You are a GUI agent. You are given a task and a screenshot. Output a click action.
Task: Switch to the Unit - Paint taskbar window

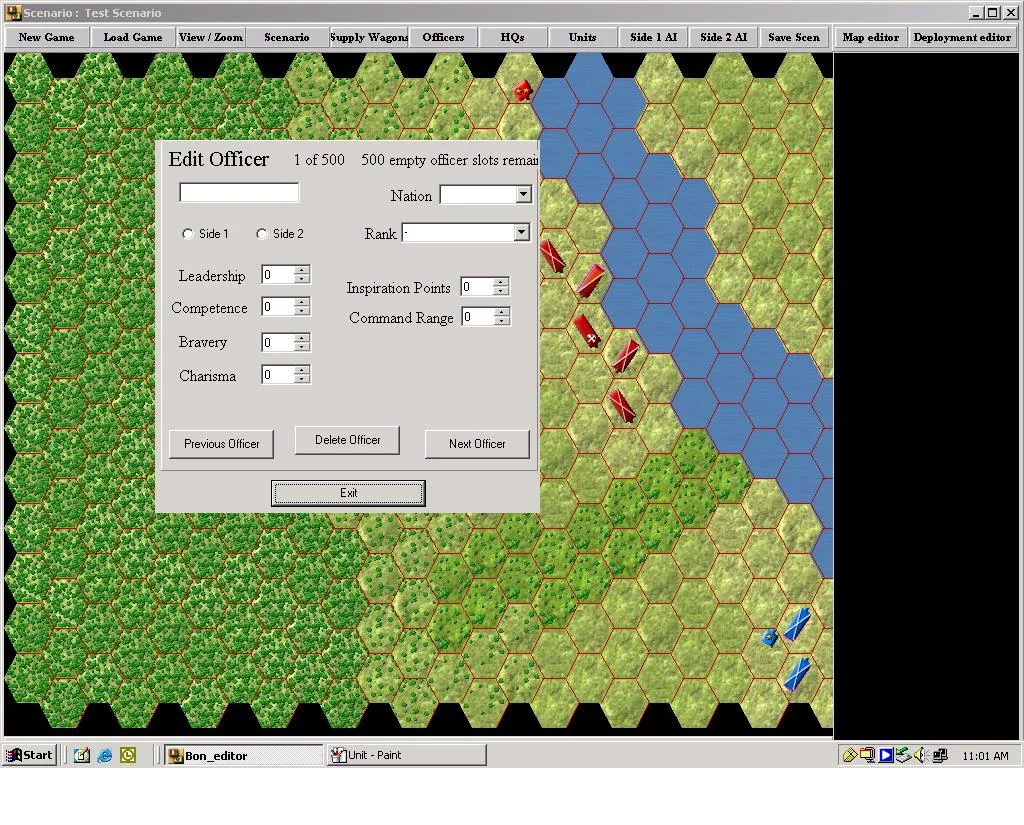click(x=407, y=755)
